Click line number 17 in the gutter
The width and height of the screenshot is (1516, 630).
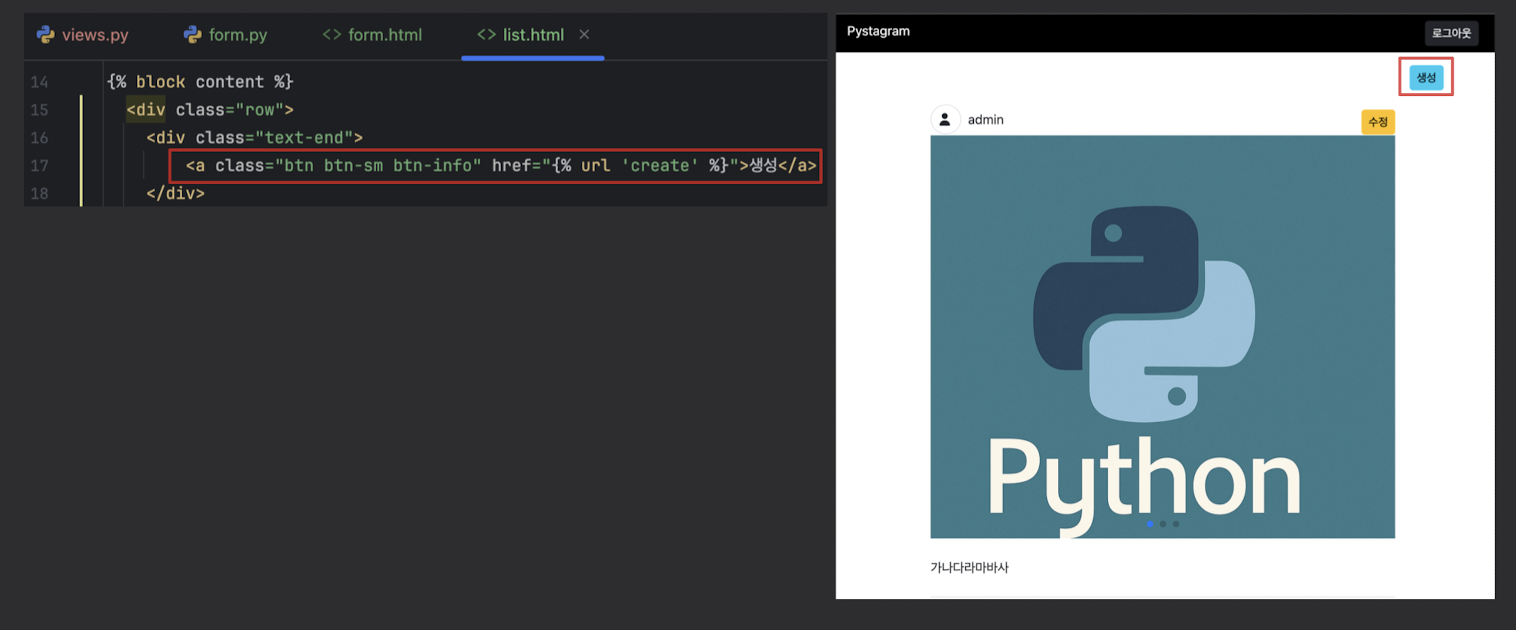(x=39, y=166)
